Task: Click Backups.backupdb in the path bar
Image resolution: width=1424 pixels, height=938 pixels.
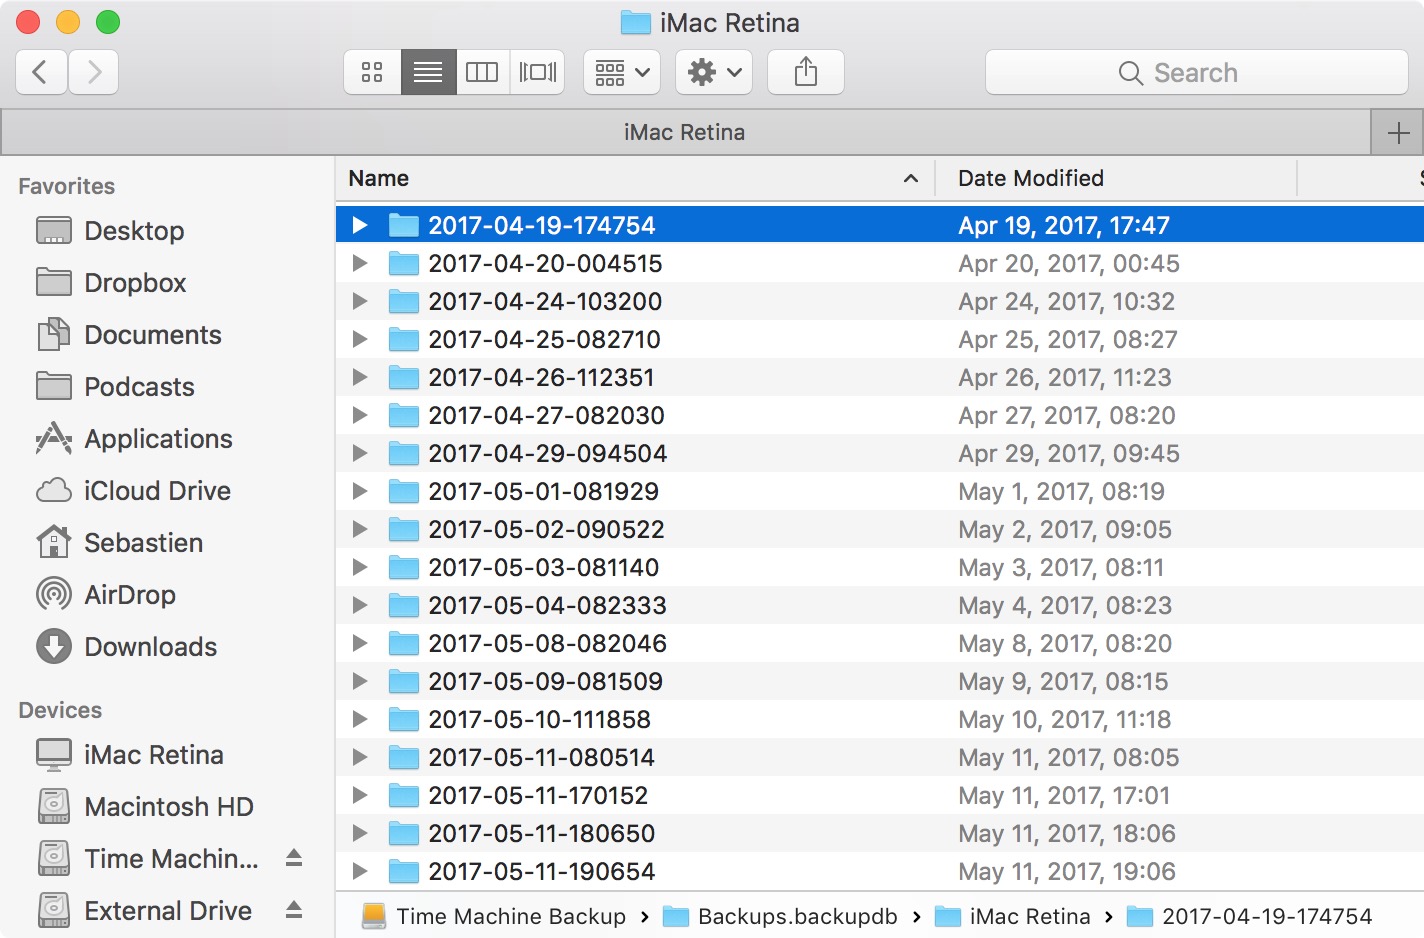Action: (796, 916)
